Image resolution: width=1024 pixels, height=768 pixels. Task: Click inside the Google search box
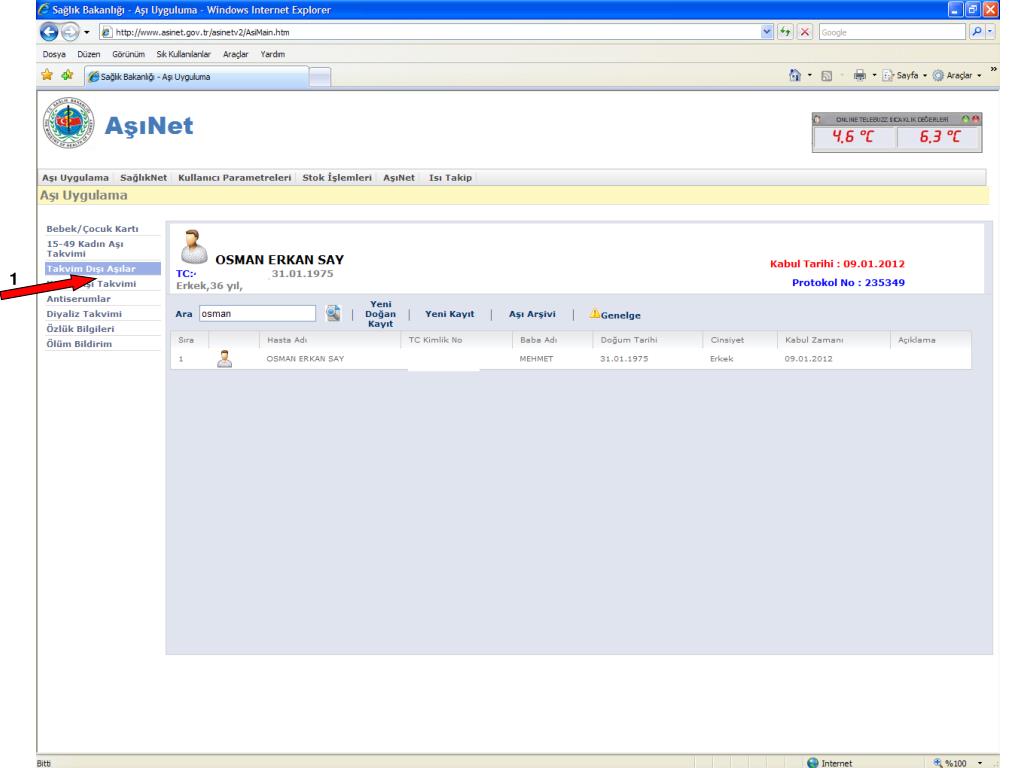coord(892,32)
